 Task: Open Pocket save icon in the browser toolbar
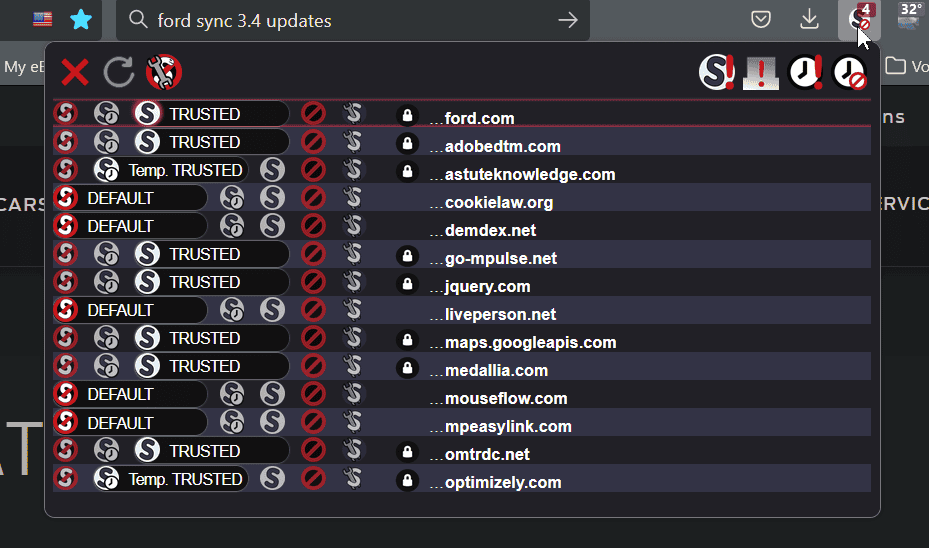click(761, 20)
